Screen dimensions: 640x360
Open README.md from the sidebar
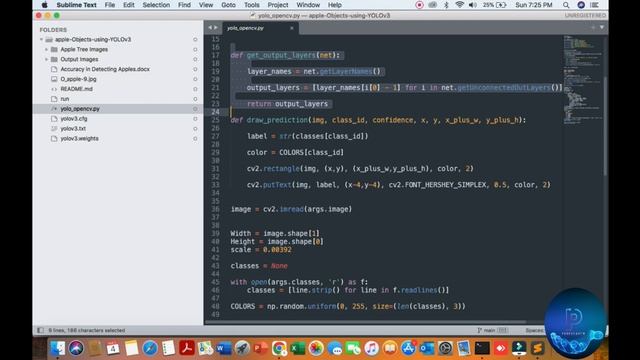76,89
